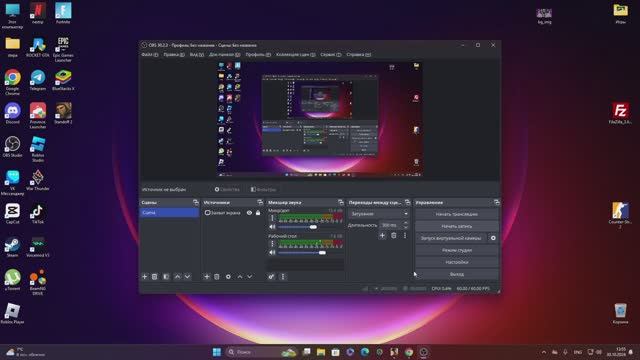Remove the selected source with trash icon
This screenshot has height=360, width=640.
(x=217, y=277)
